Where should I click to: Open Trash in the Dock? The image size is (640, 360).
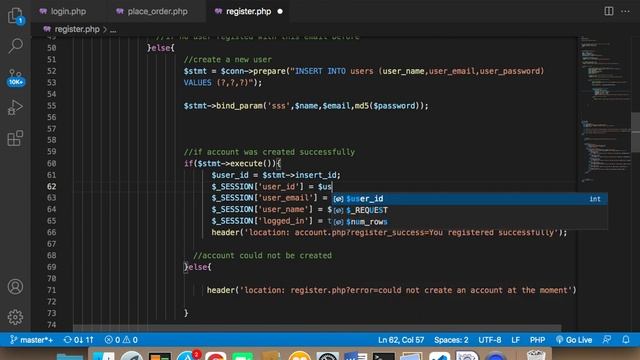coord(536,355)
